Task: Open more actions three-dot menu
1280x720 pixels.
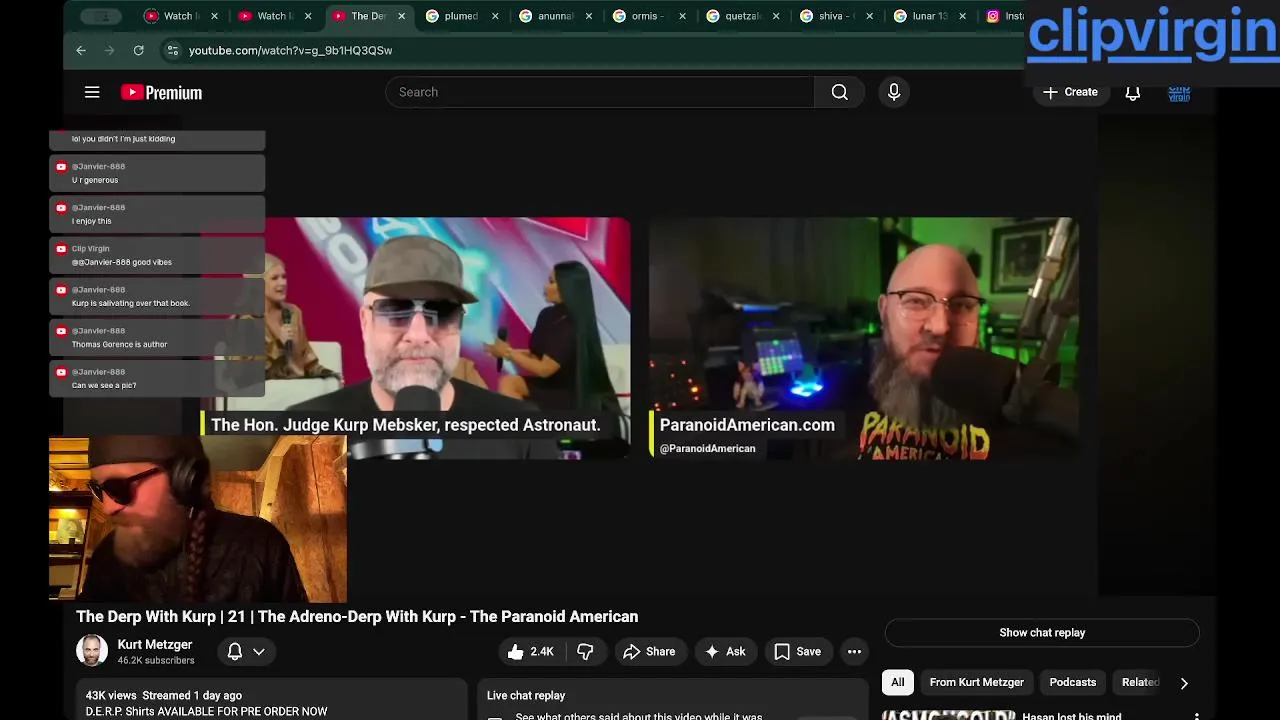Action: point(854,652)
